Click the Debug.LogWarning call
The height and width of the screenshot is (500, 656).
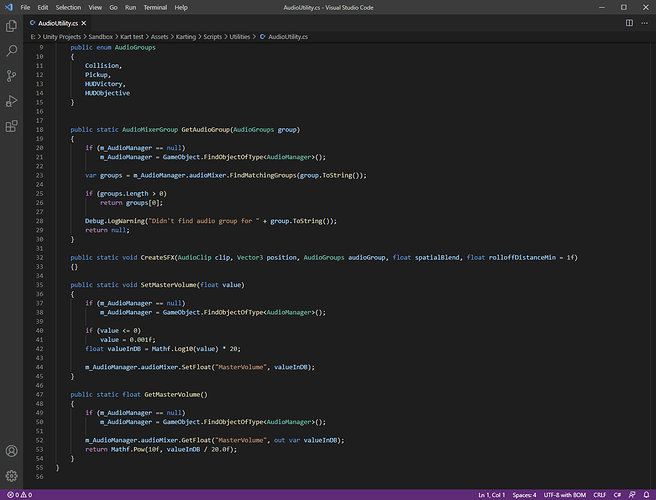(x=115, y=221)
